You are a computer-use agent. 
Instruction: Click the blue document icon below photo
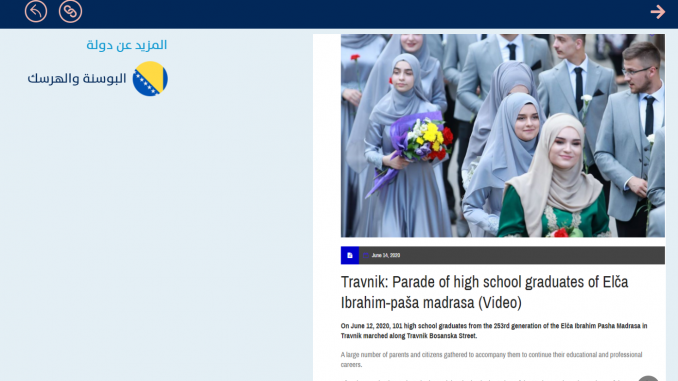(350, 255)
